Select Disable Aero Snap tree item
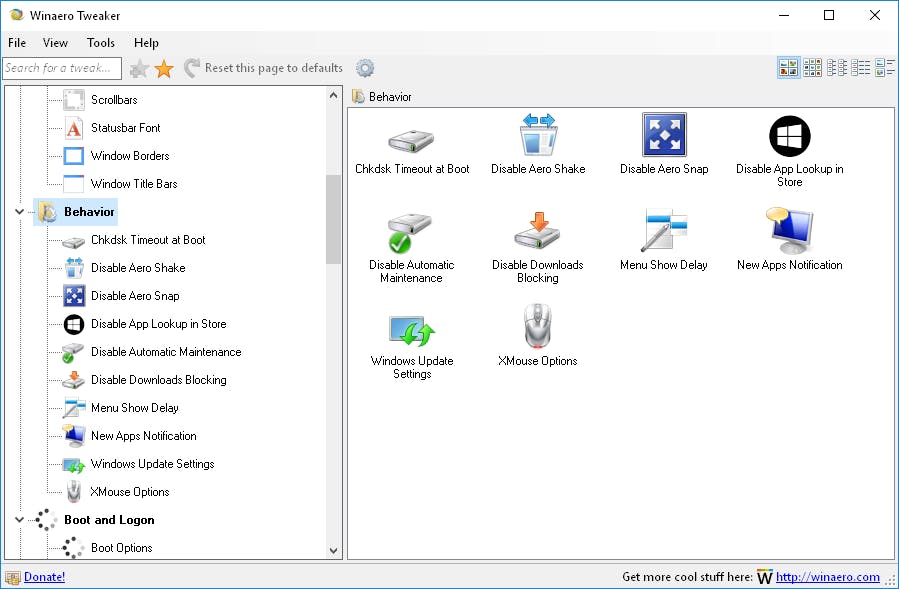 [135, 296]
